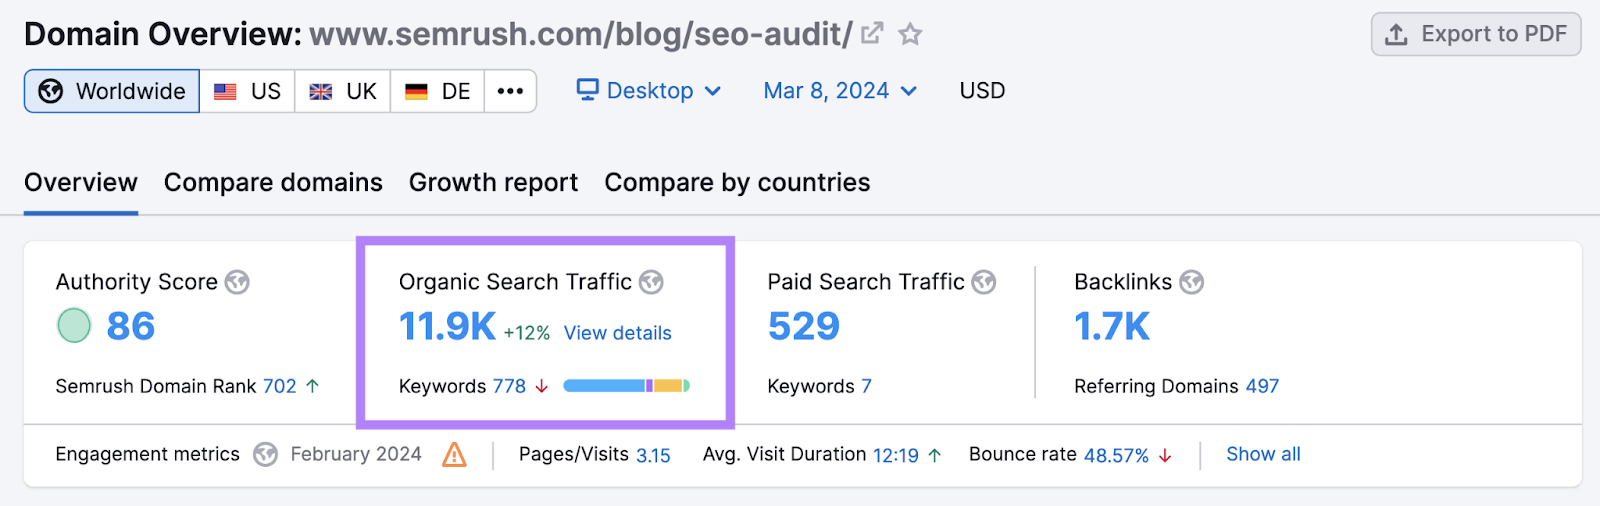Click the Engagement metrics globe icon
This screenshot has height=506, width=1600.
265,455
